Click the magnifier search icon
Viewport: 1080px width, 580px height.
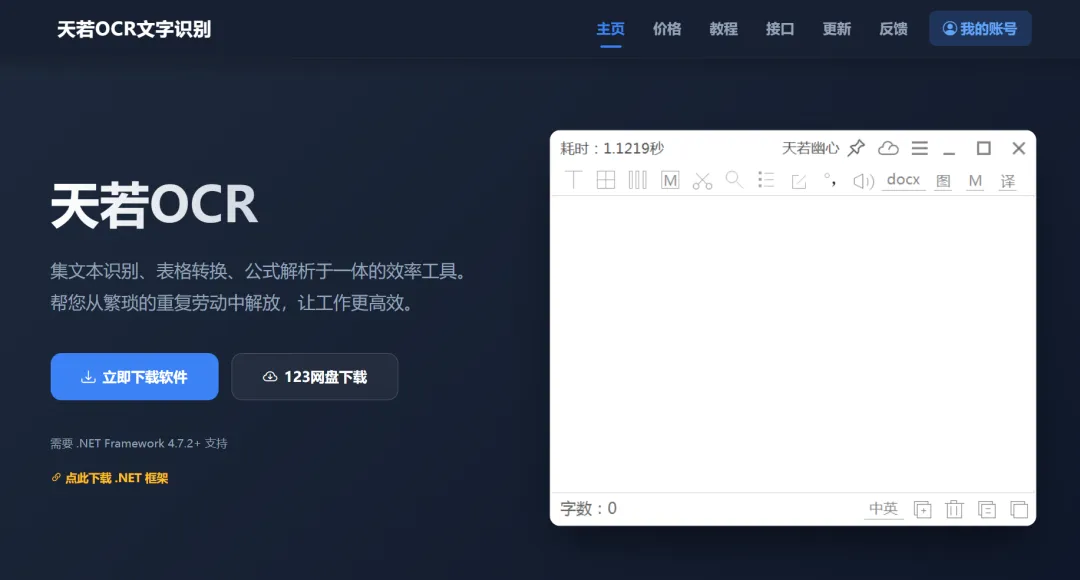[734, 180]
